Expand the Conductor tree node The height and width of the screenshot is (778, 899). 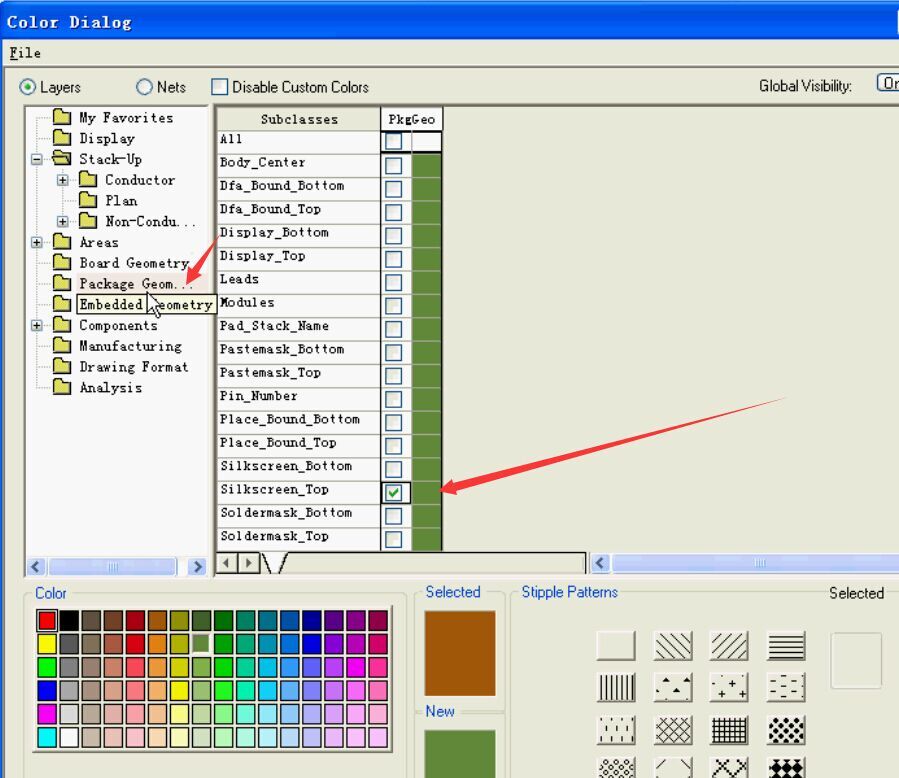62,180
